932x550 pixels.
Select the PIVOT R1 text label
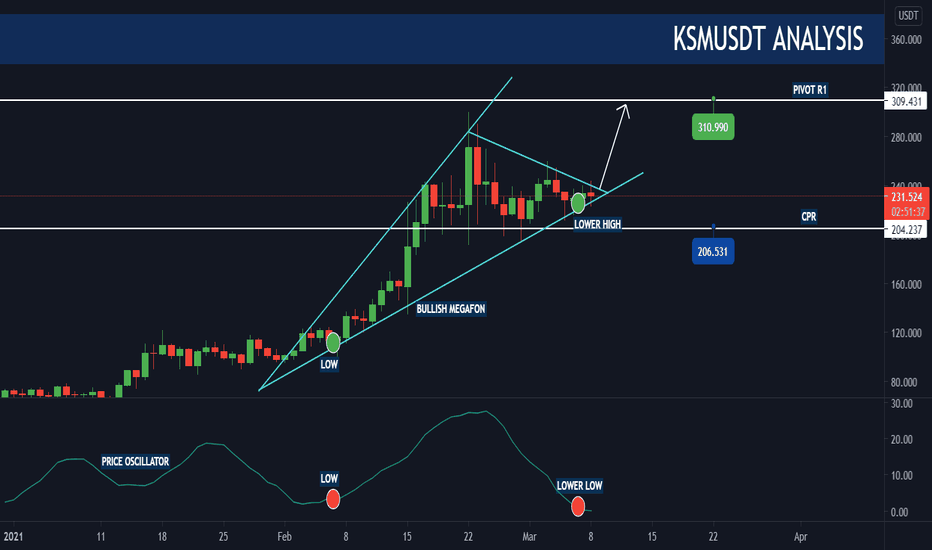[x=810, y=90]
